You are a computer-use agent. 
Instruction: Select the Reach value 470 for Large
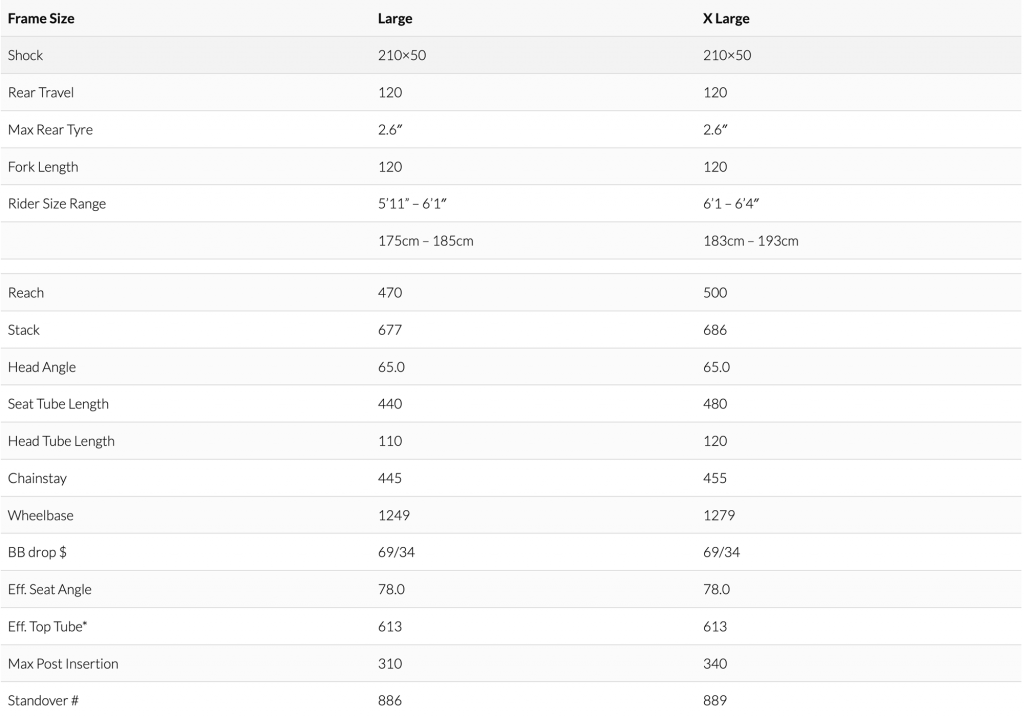point(390,293)
